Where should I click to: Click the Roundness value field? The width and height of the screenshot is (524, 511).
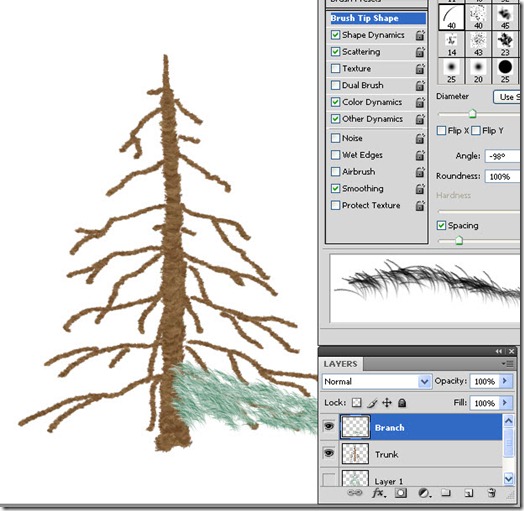[x=503, y=176]
